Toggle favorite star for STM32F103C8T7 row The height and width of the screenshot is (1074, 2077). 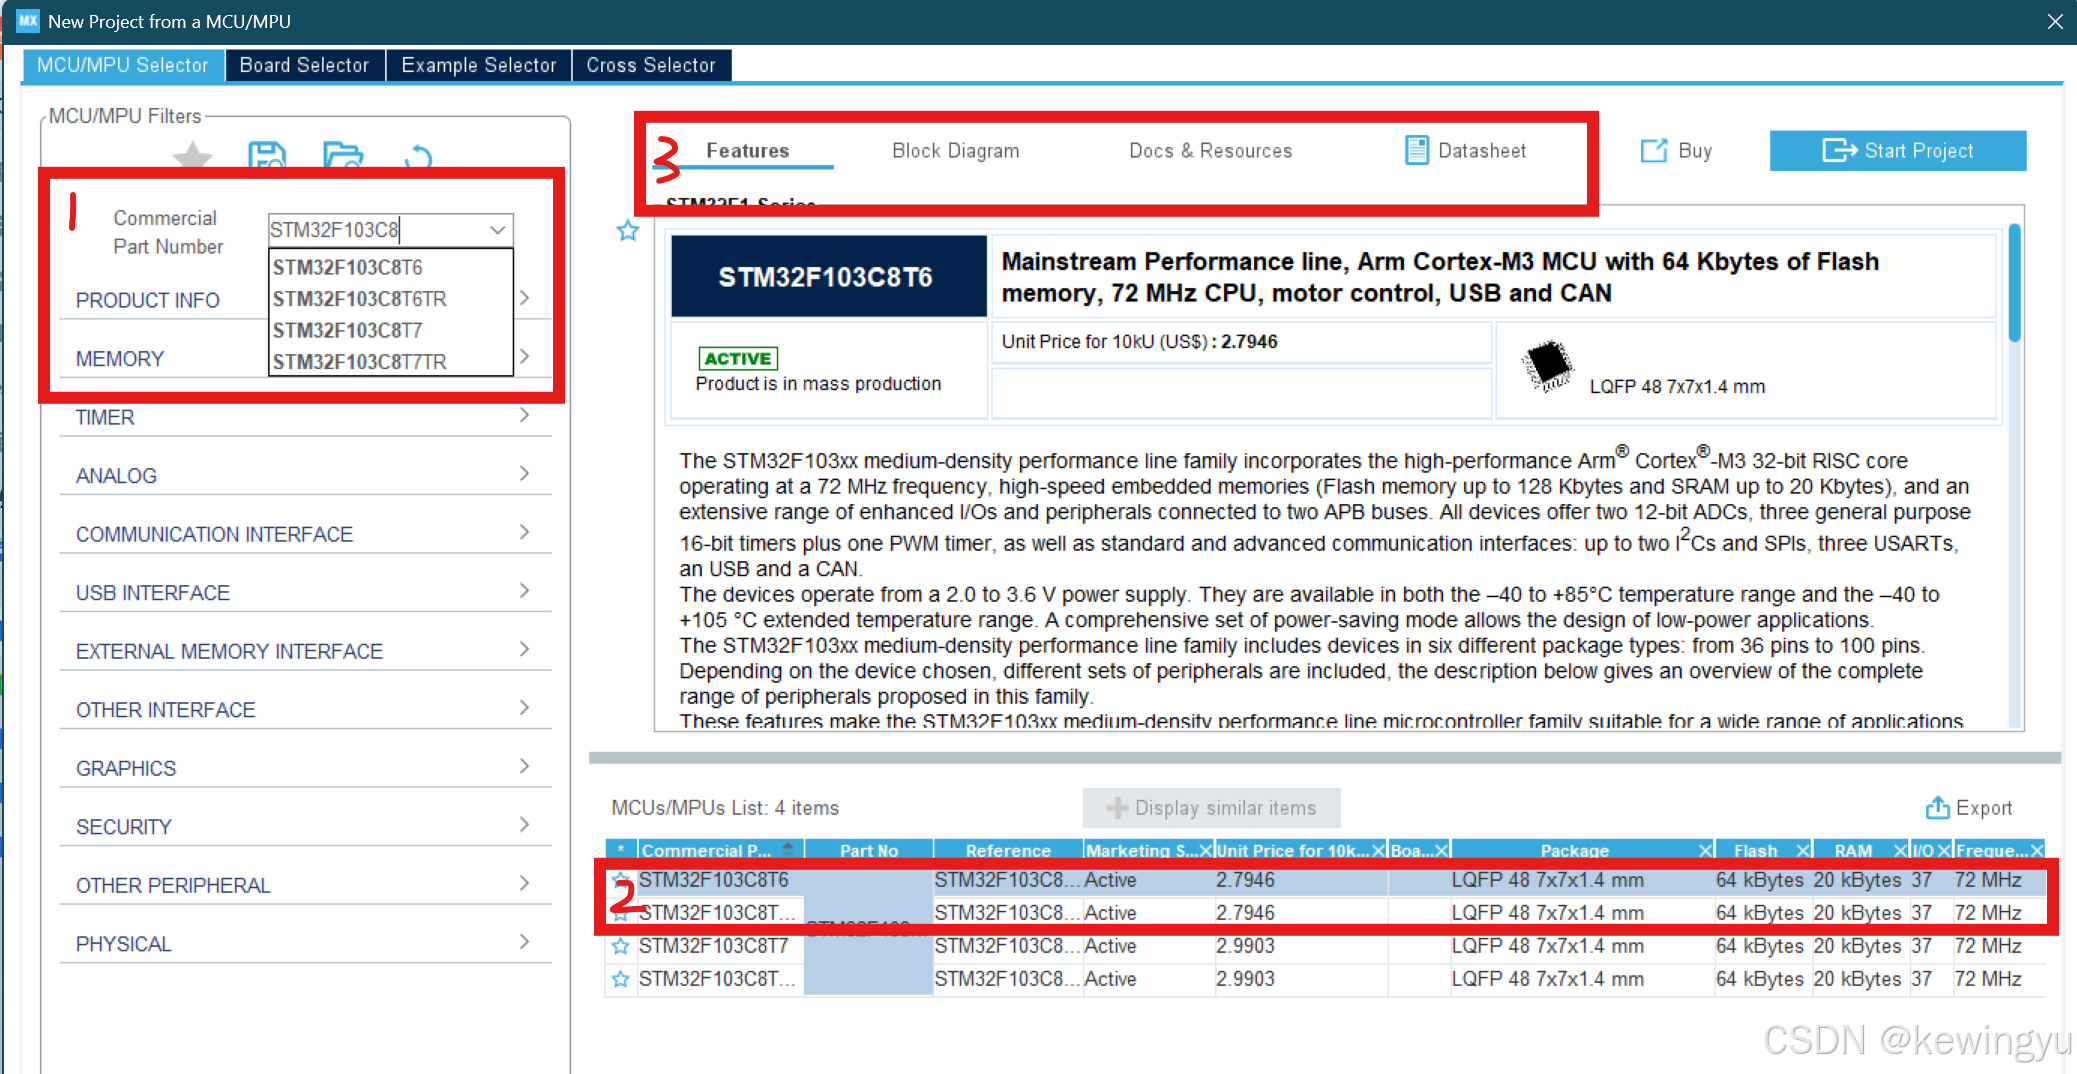(x=621, y=946)
